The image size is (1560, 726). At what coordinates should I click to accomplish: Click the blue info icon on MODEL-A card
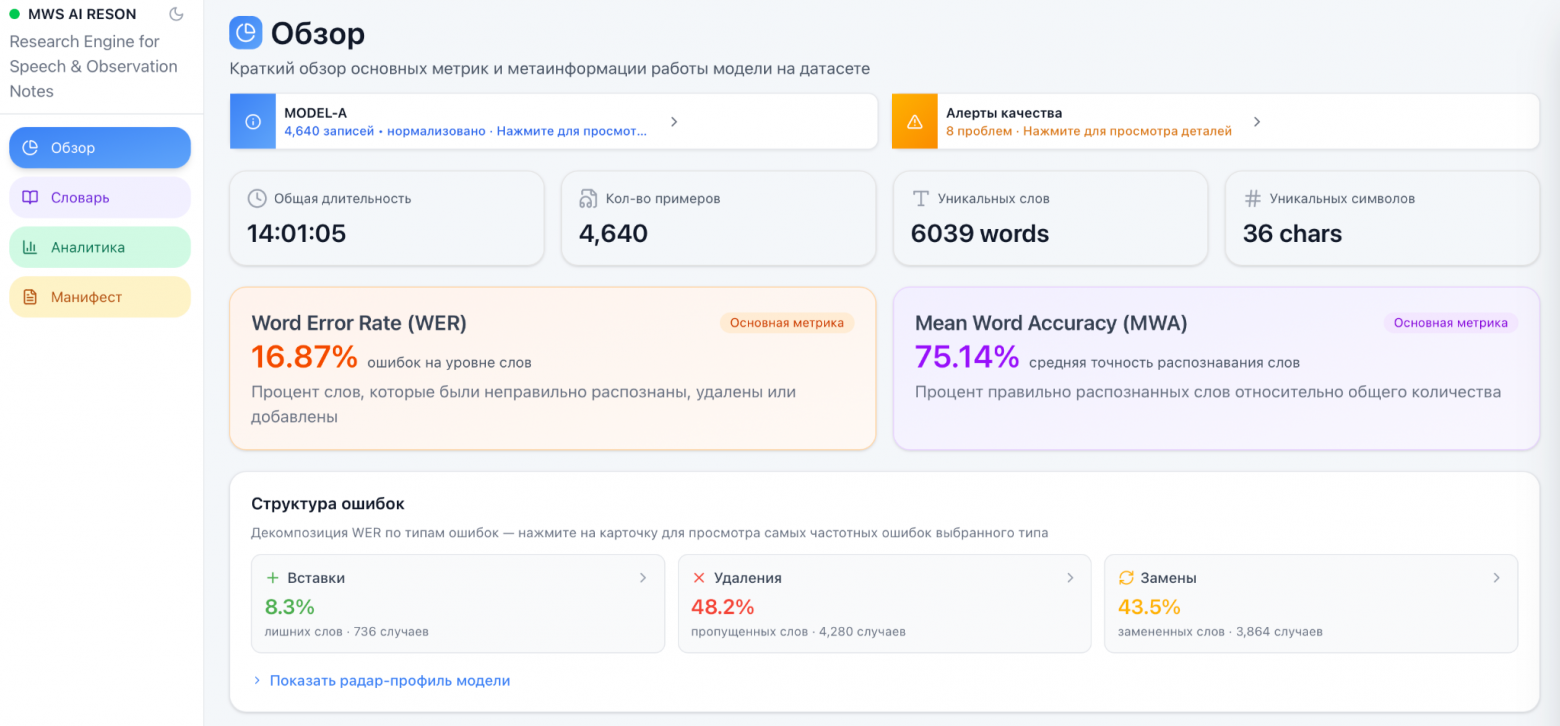coord(253,121)
